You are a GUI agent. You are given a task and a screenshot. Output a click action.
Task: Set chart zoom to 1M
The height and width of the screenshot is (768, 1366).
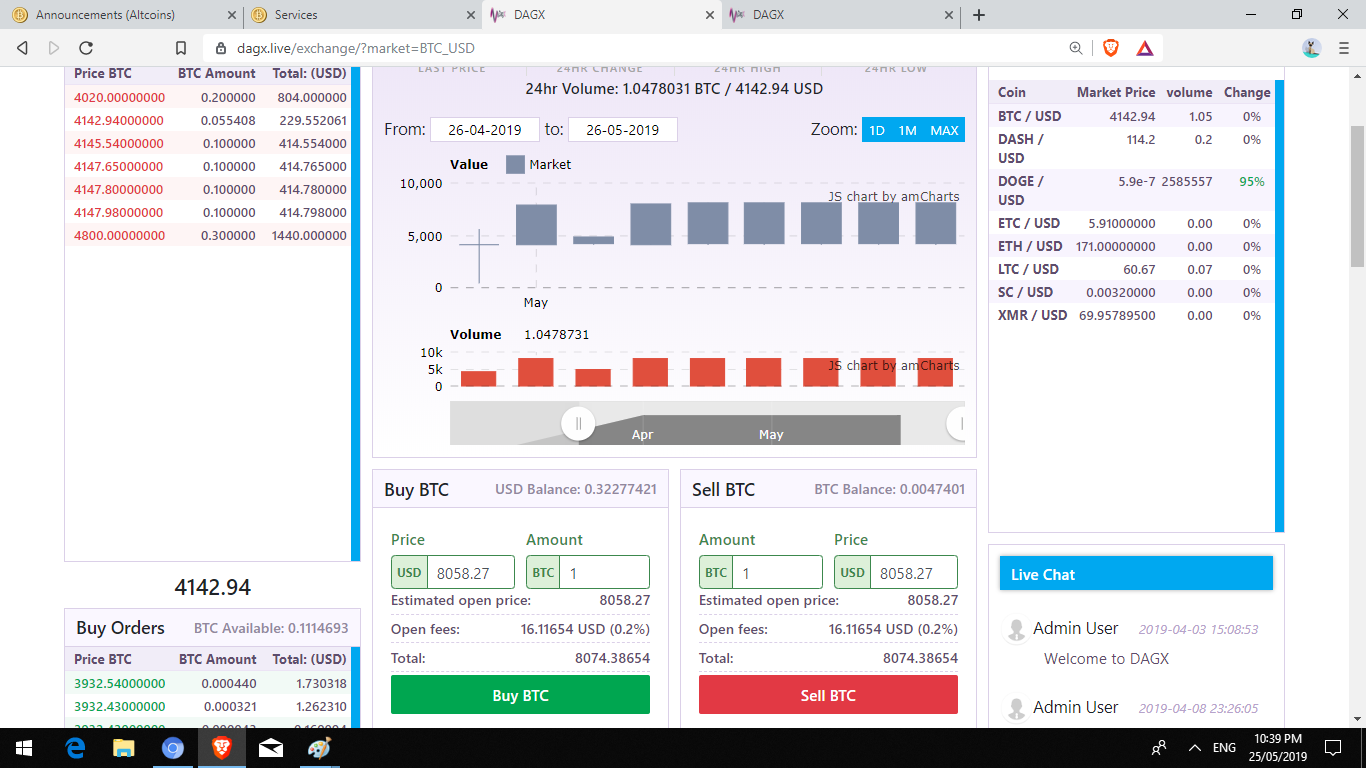click(907, 130)
